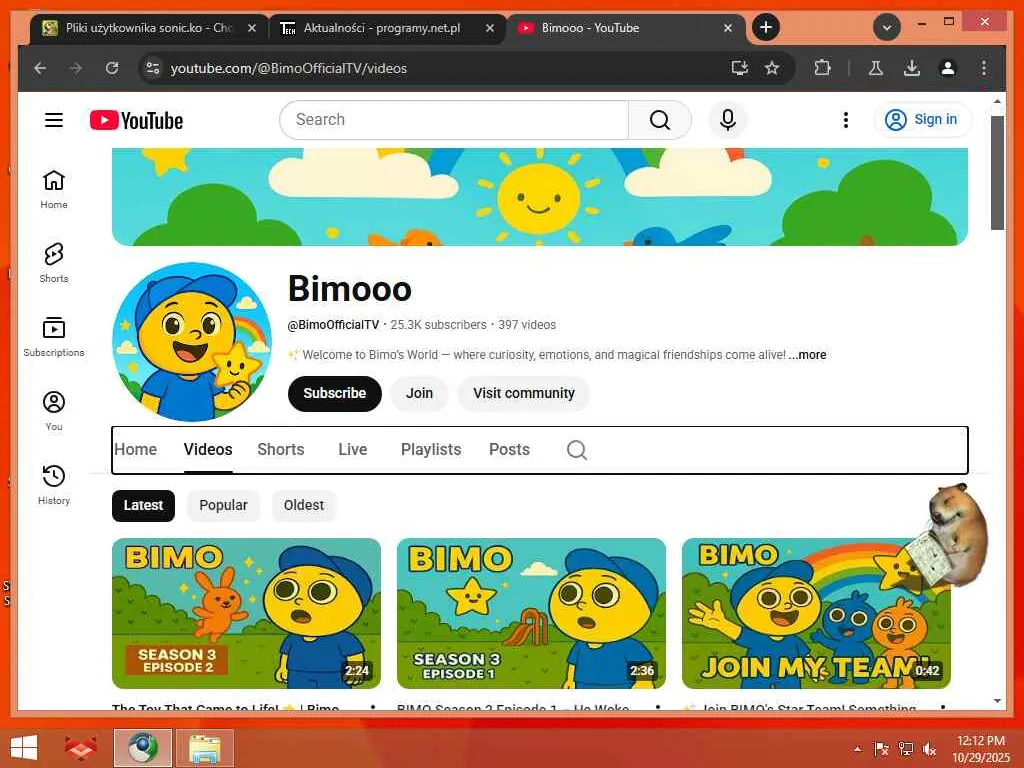Image resolution: width=1024 pixels, height=768 pixels.
Task: Open Season 3 Episode 1 video thumbnail
Action: [x=531, y=613]
